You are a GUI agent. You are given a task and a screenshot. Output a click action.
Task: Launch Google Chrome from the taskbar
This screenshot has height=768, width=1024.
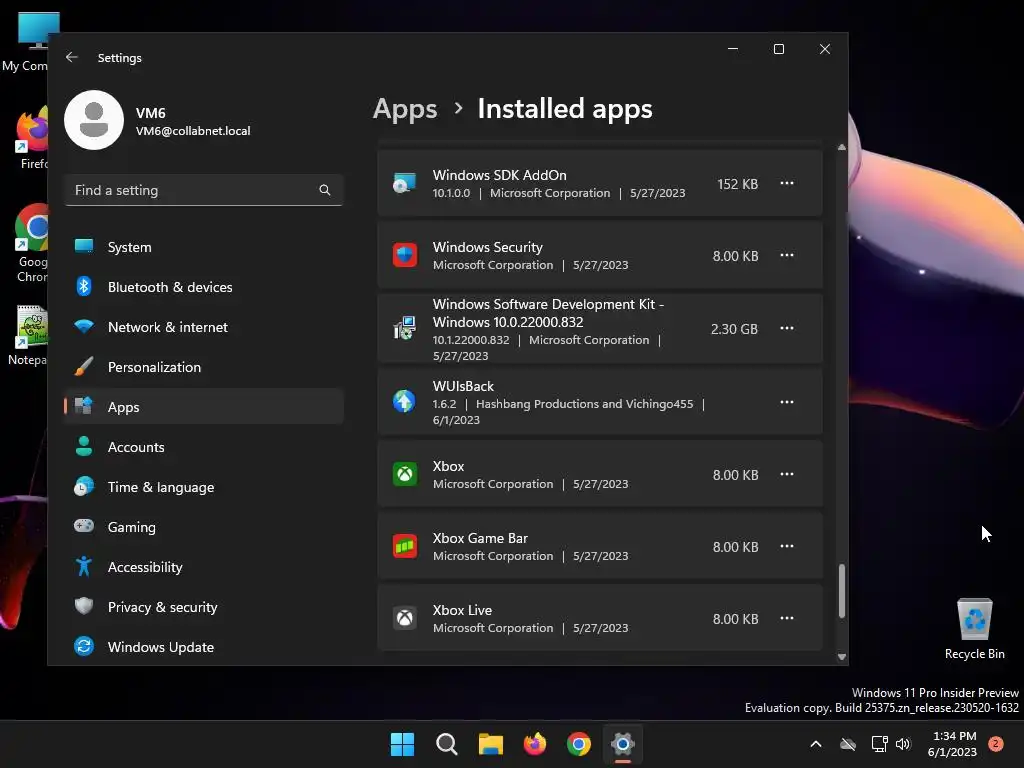[579, 744]
